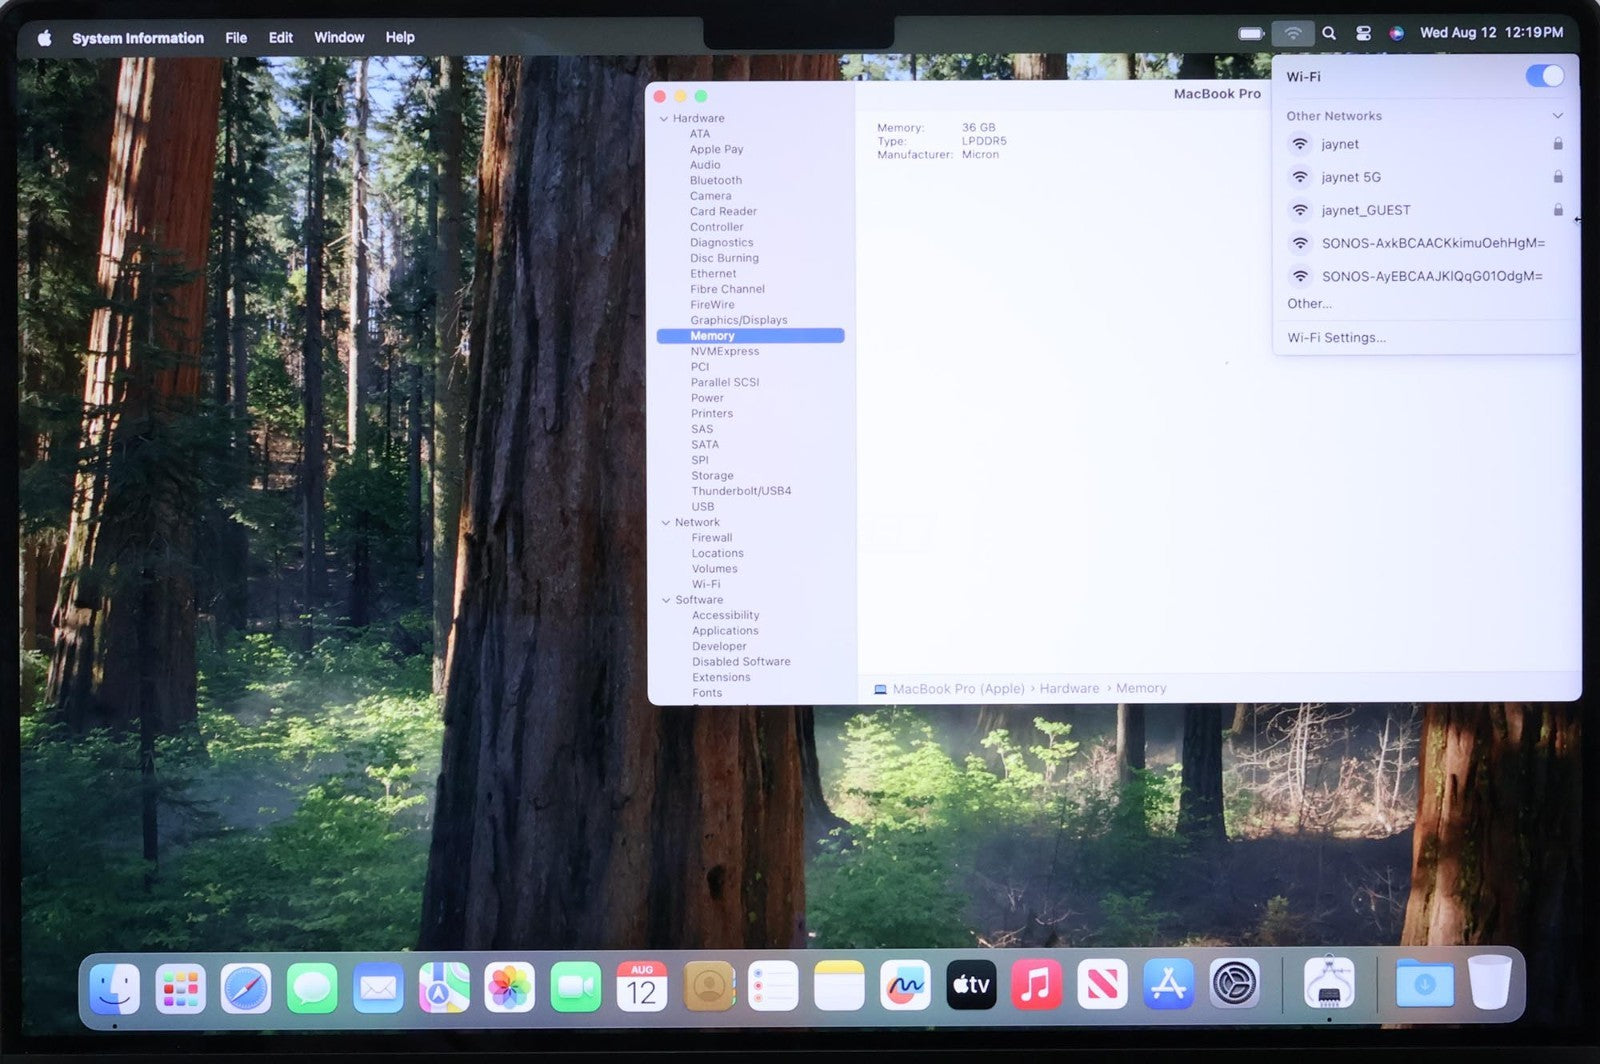
Task: Open System Settings from the Dock
Action: (1235, 985)
